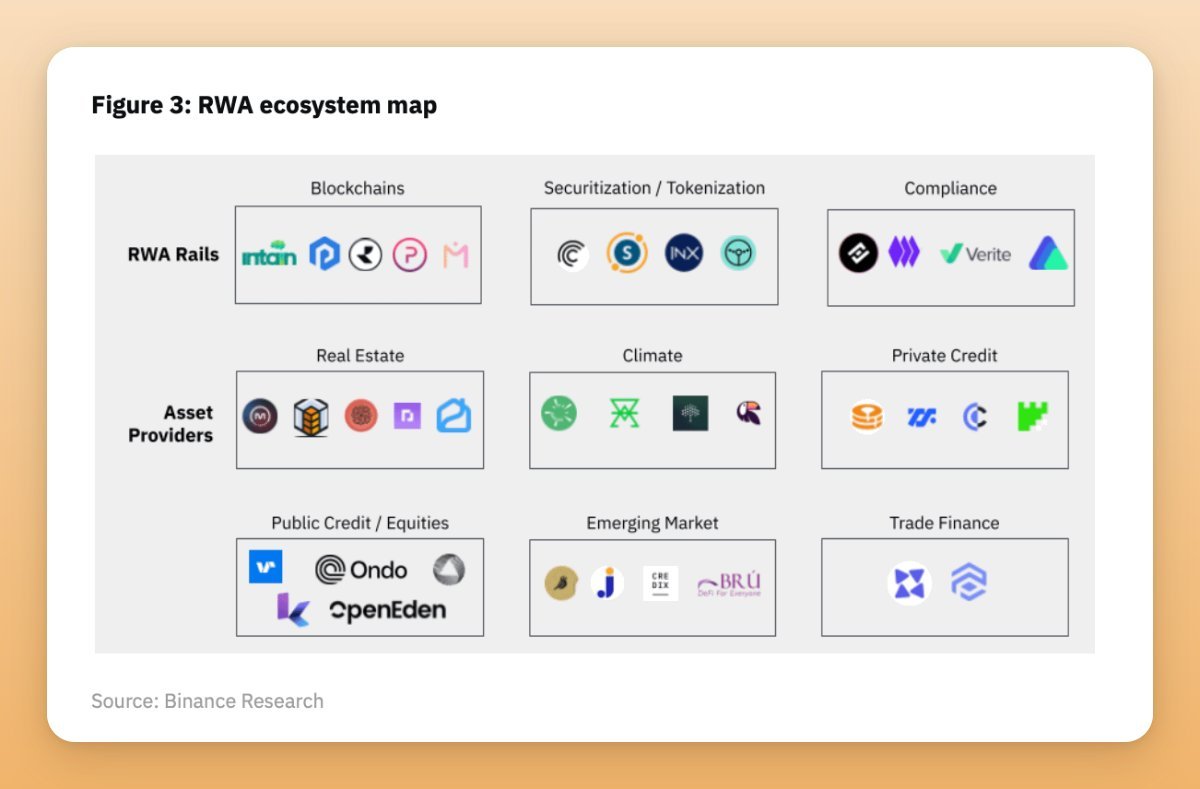Click the 'Trade Finance' heading
The width and height of the screenshot is (1200, 789).
coord(944,523)
